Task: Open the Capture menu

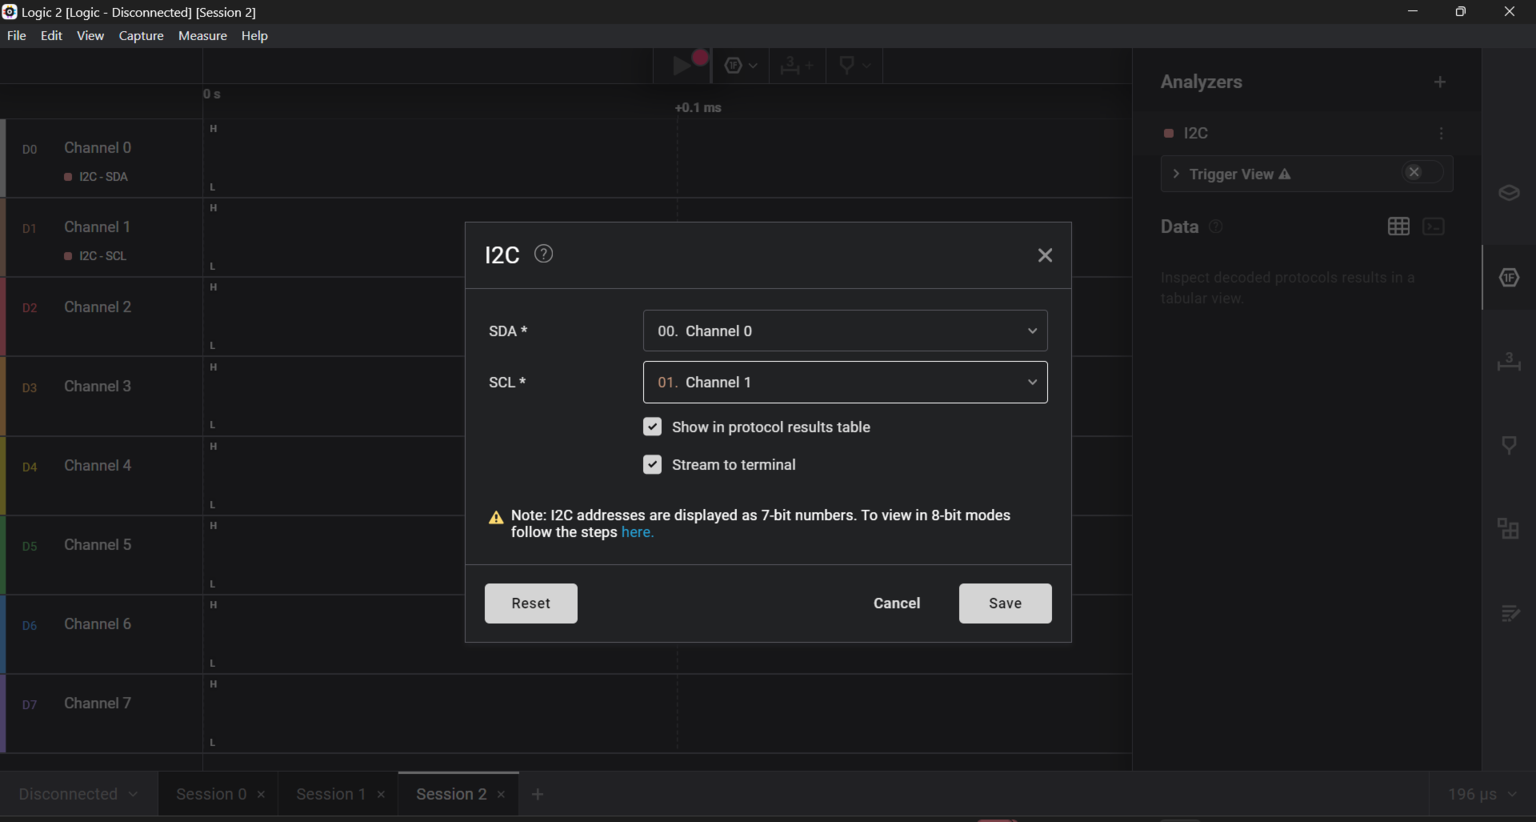Action: click(x=141, y=36)
